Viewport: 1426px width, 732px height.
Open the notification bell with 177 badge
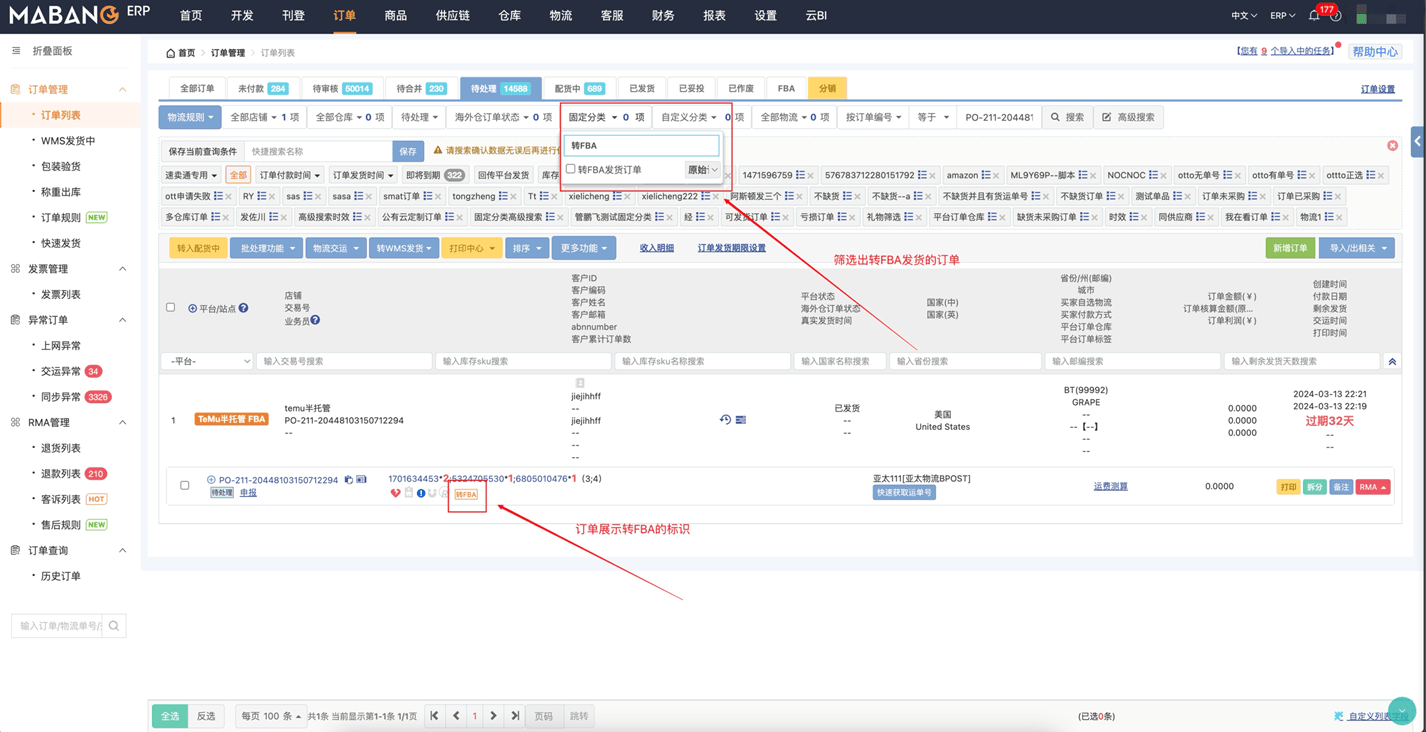1314,16
